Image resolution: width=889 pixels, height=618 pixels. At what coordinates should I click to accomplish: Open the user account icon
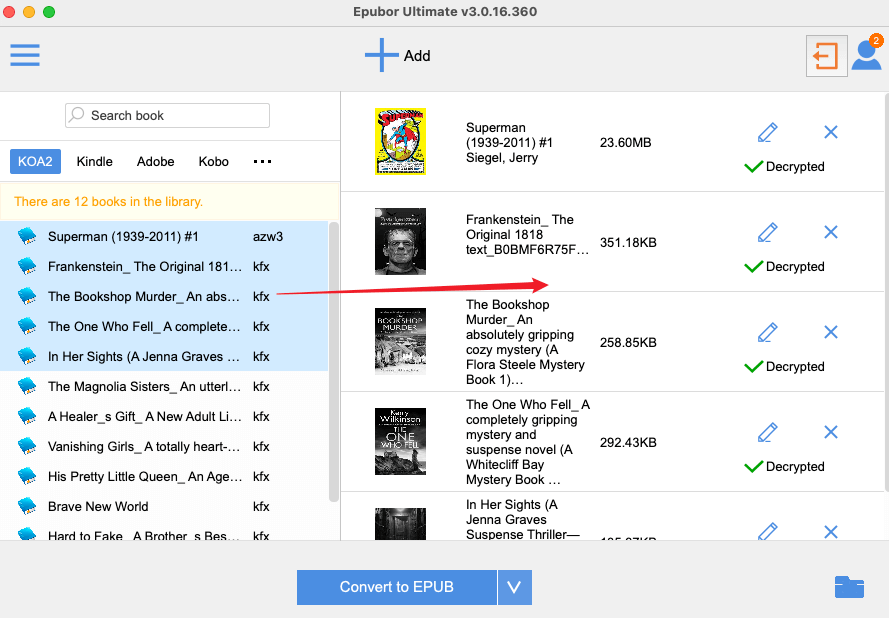[x=867, y=56]
